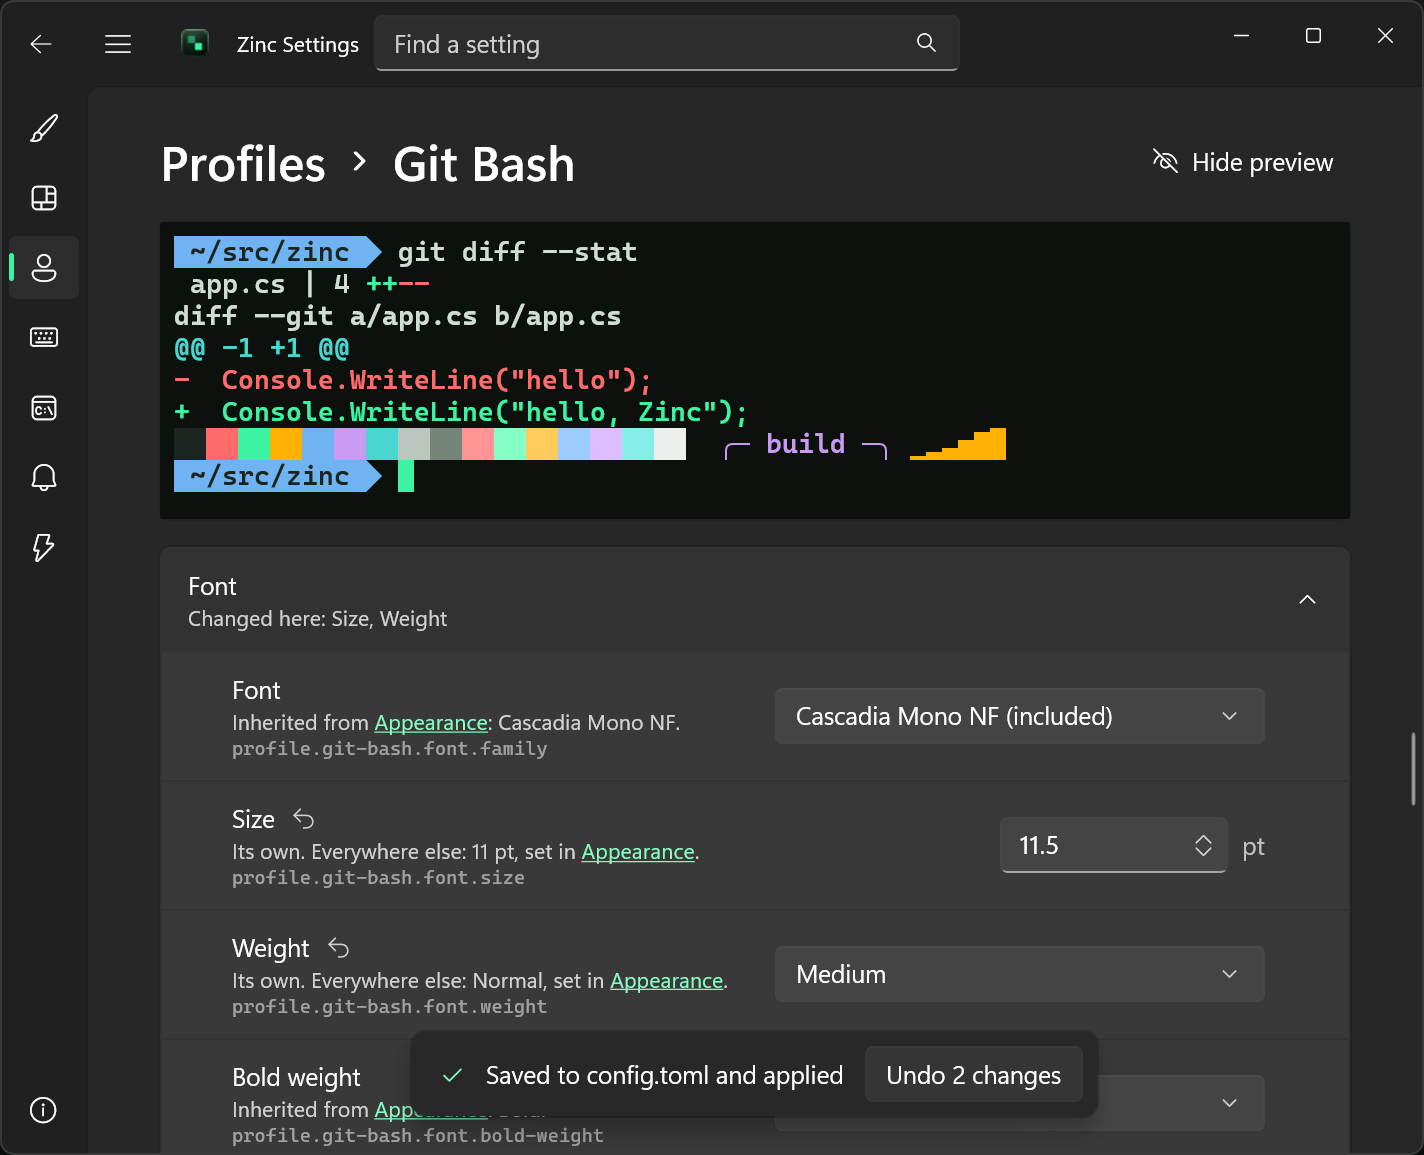Viewport: 1424px width, 1155px height.
Task: Open the Appearance brush sidebar icon
Action: pyautogui.click(x=44, y=128)
